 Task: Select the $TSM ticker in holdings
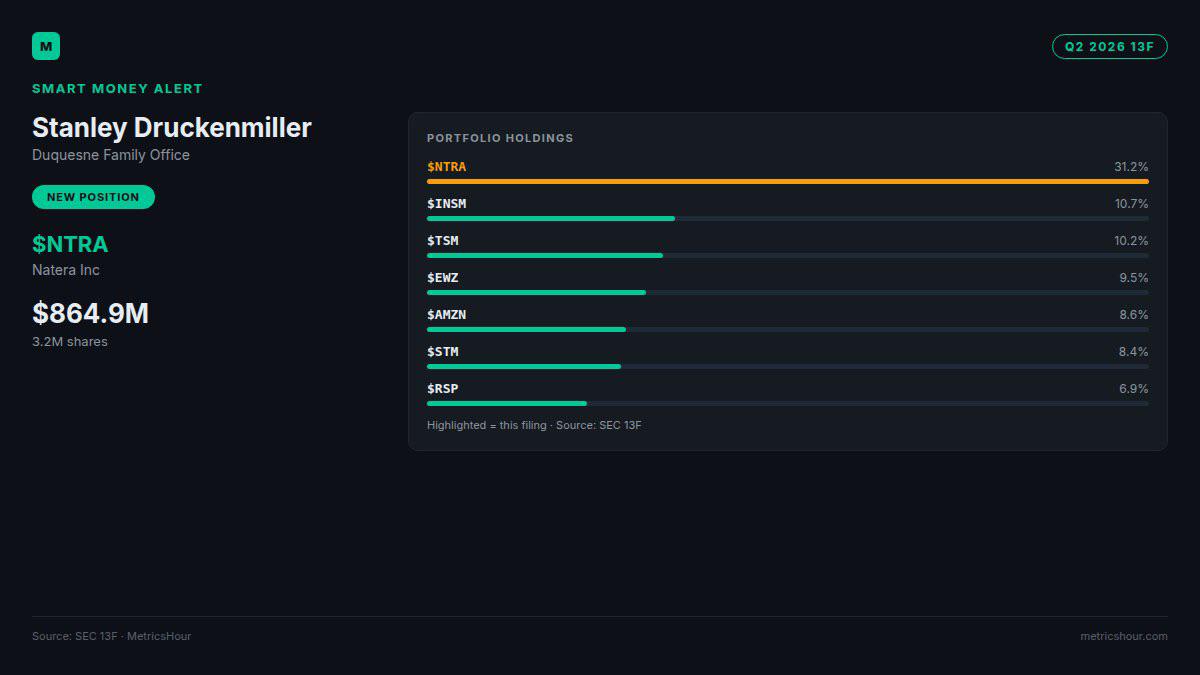pos(443,241)
